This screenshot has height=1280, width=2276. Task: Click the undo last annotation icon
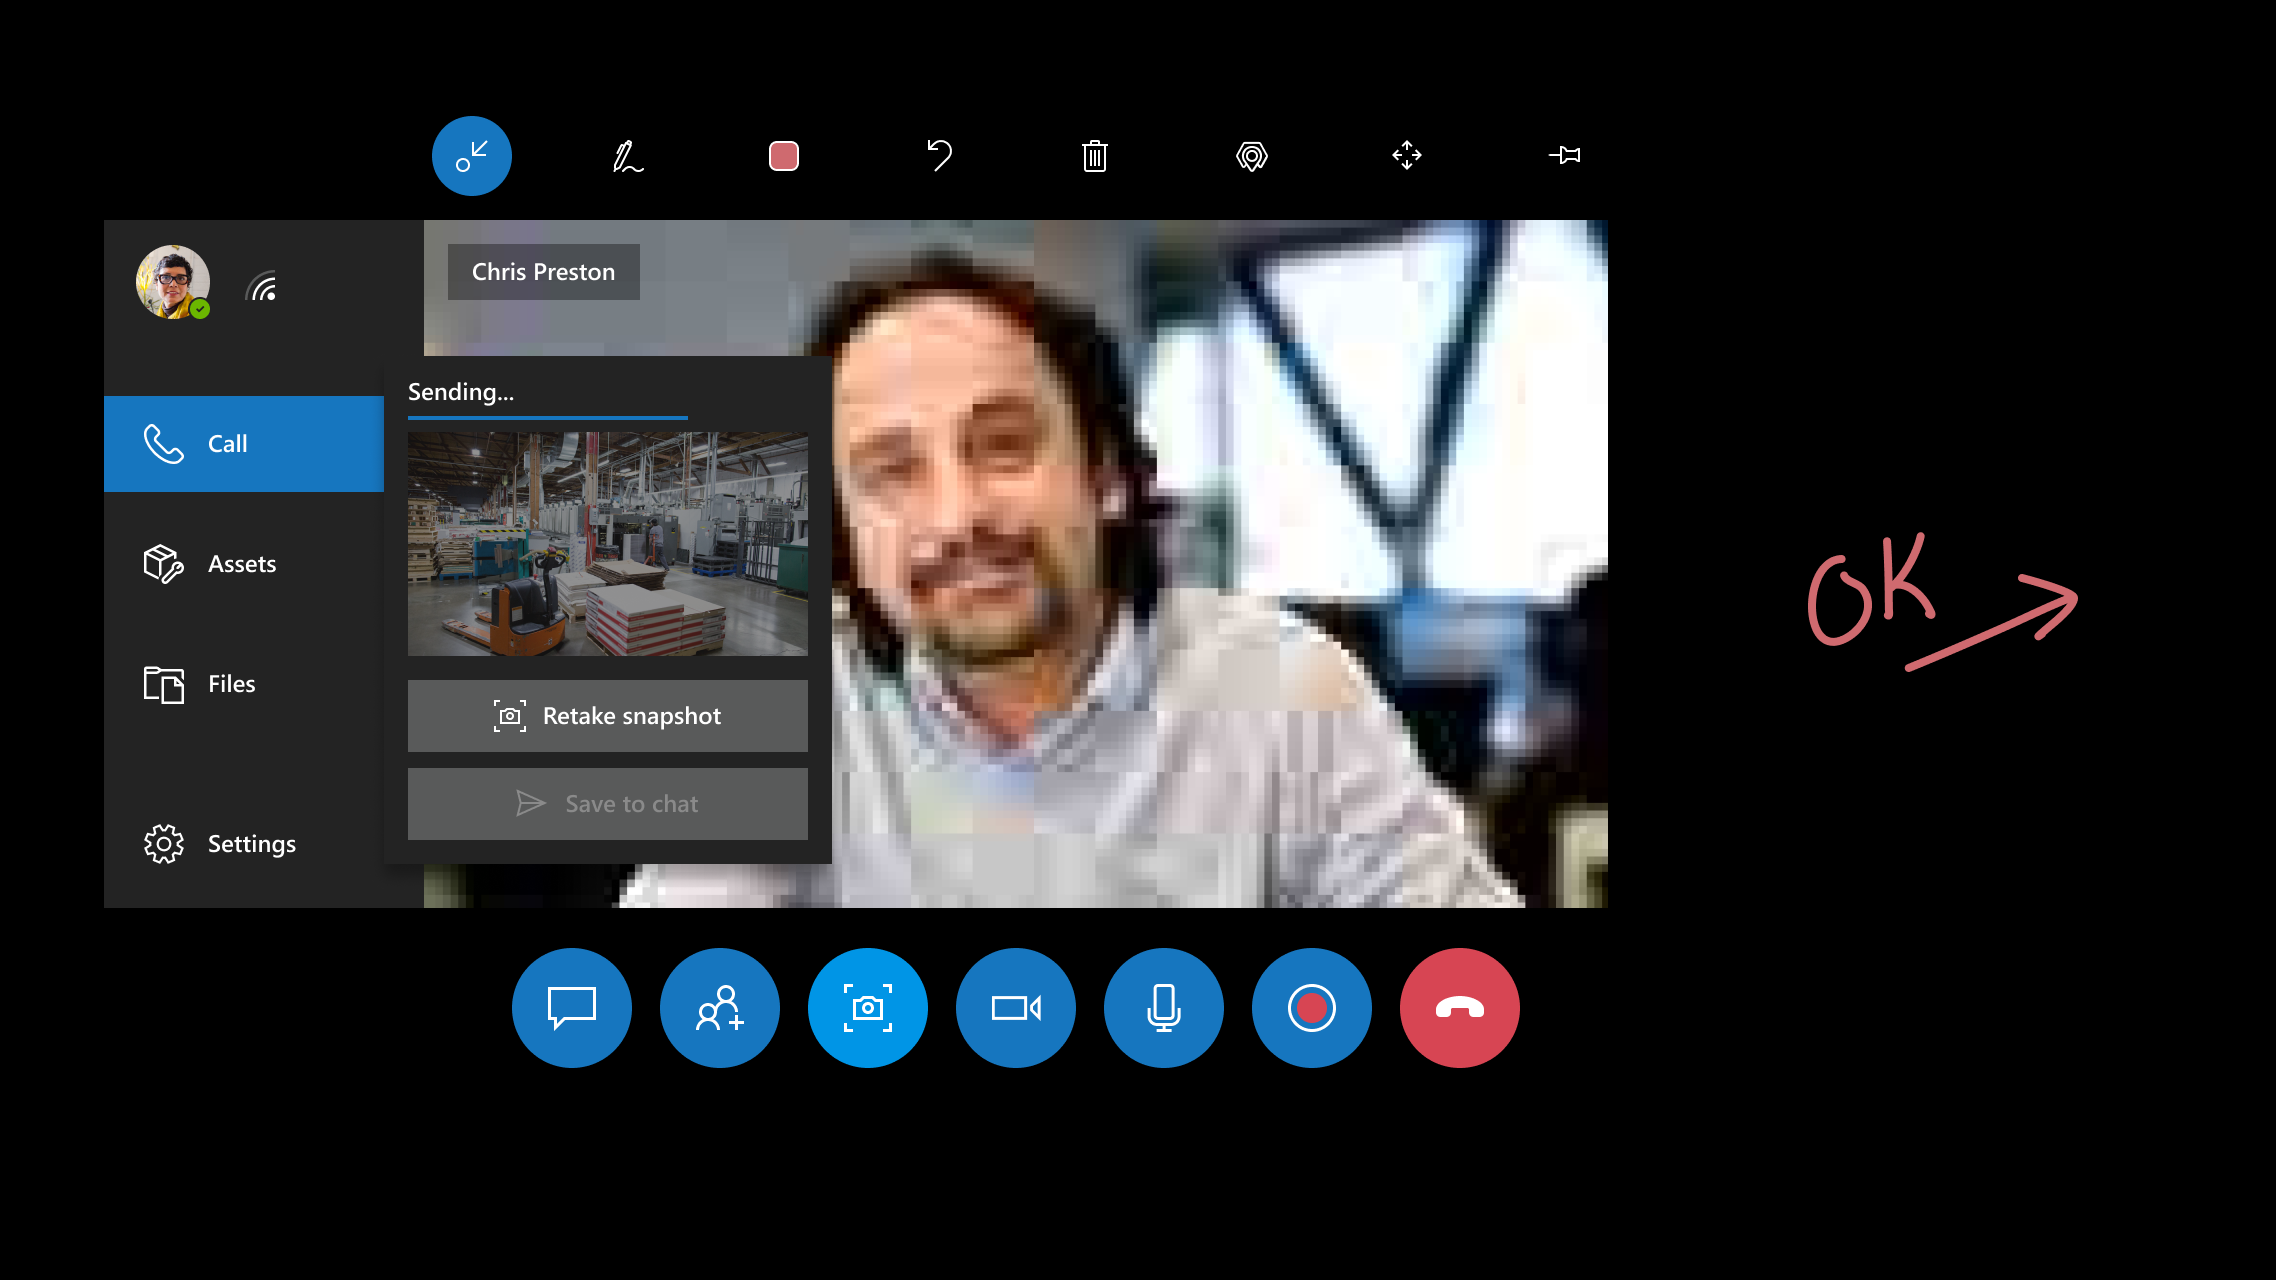click(x=939, y=155)
